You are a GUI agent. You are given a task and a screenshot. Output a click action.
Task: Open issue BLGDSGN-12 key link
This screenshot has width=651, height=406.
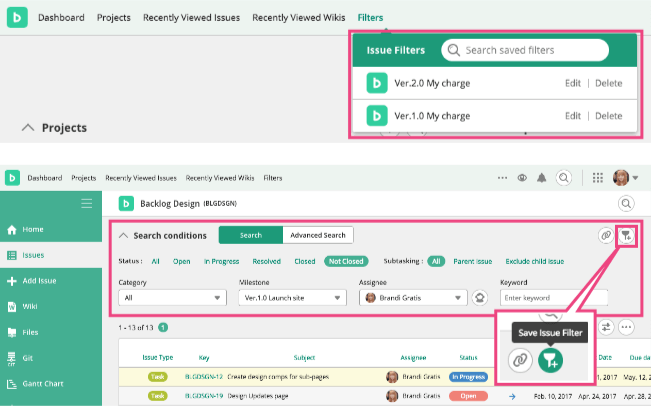204,377
